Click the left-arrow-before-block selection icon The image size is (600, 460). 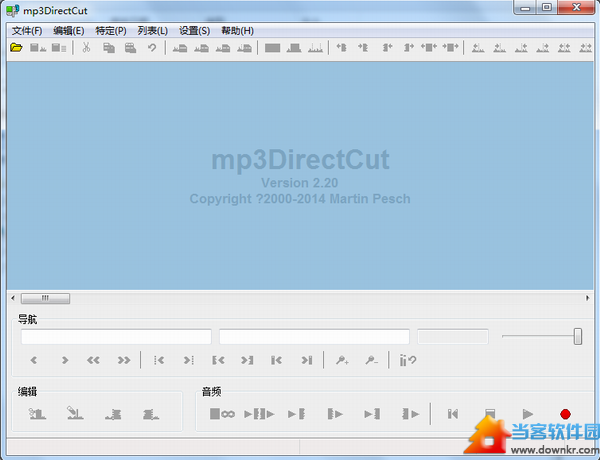pyautogui.click(x=342, y=47)
